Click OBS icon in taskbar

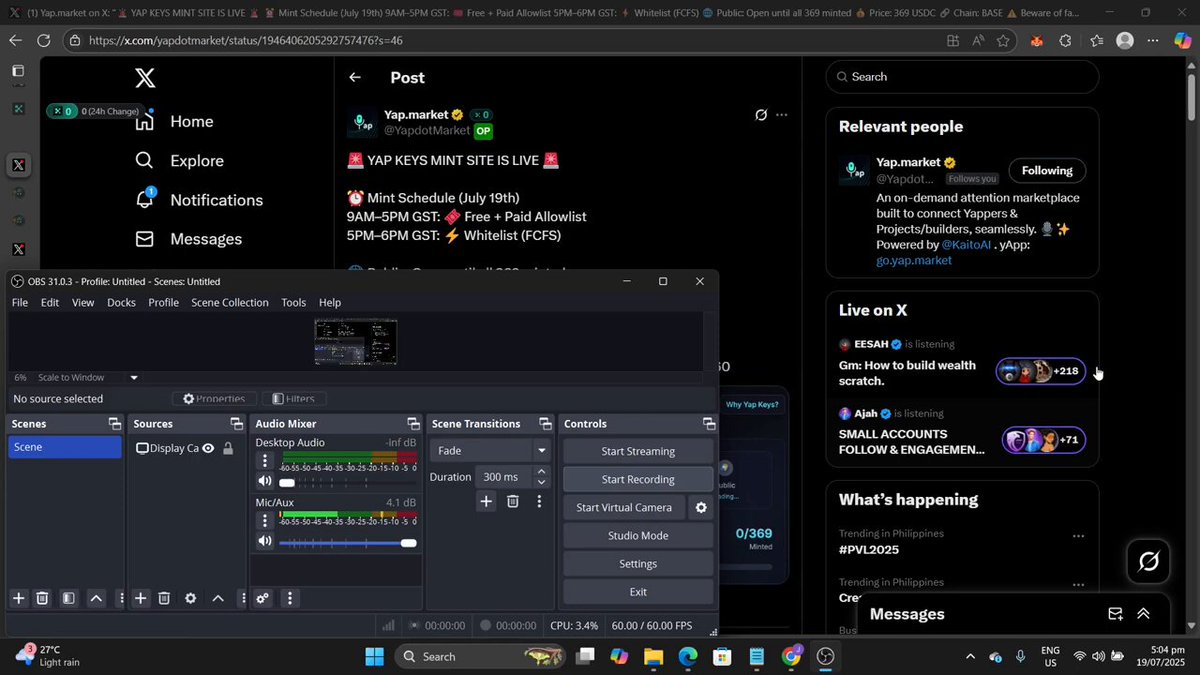coord(826,656)
